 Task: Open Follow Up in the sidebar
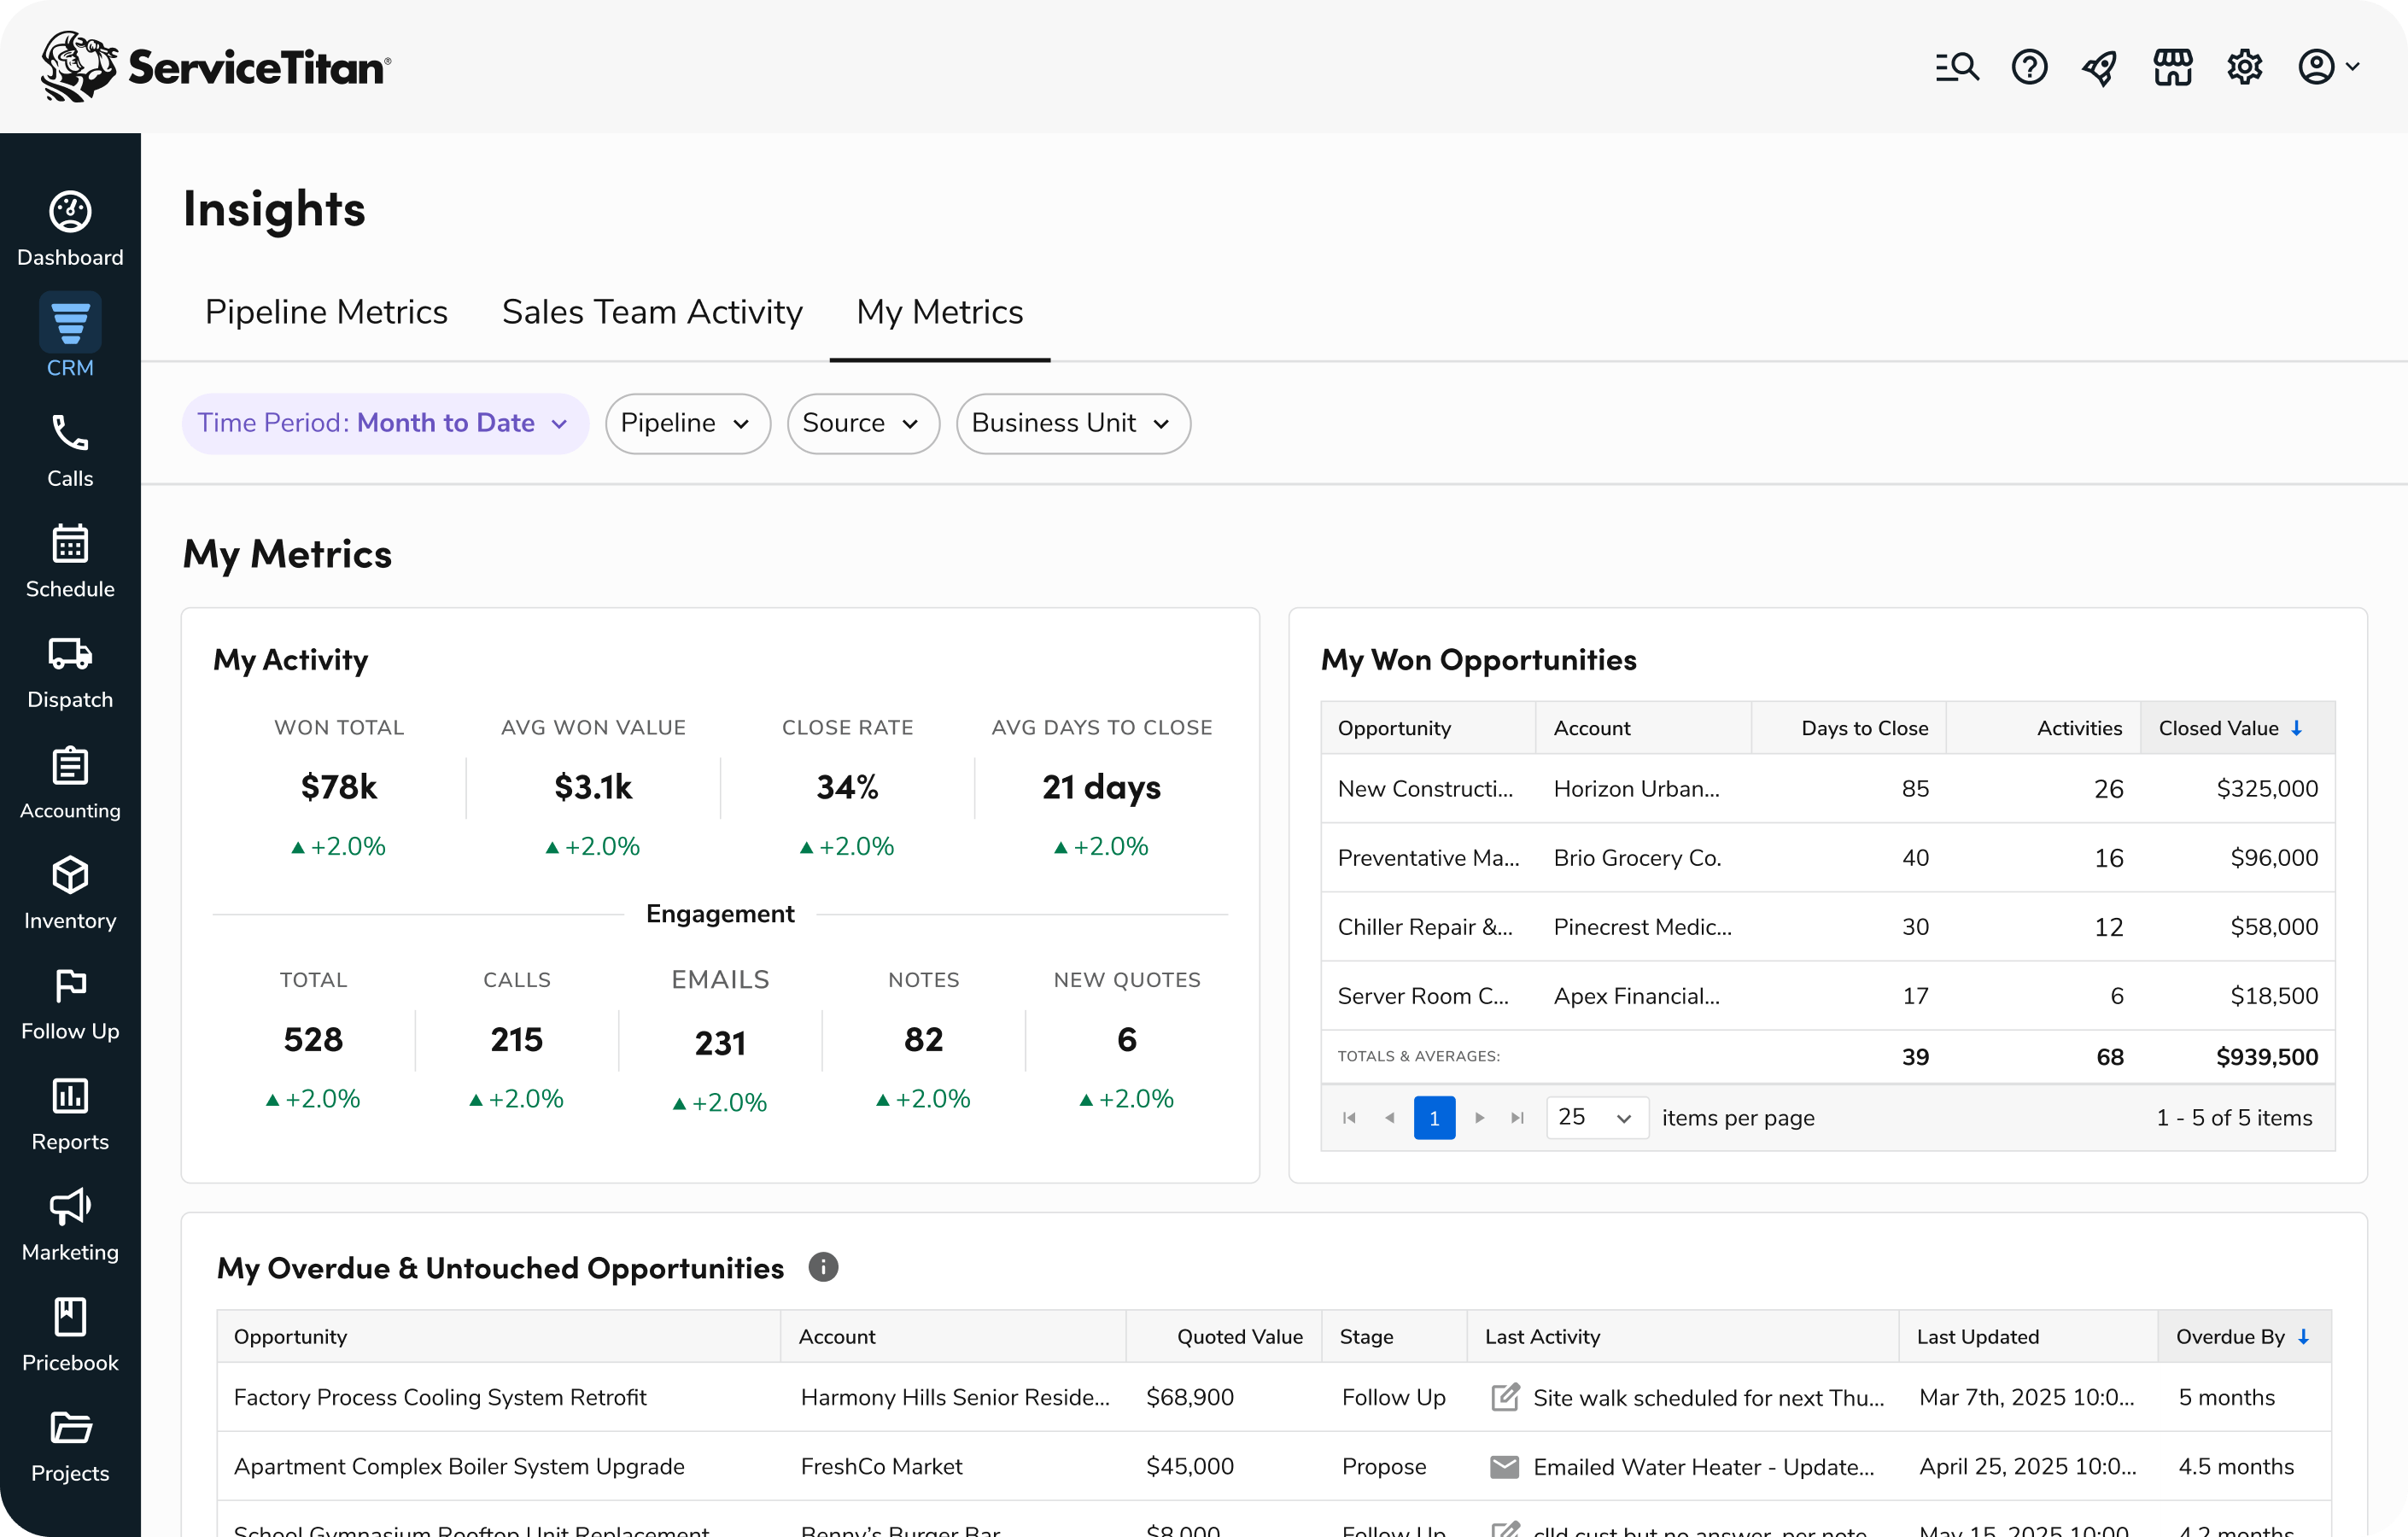tap(70, 1004)
